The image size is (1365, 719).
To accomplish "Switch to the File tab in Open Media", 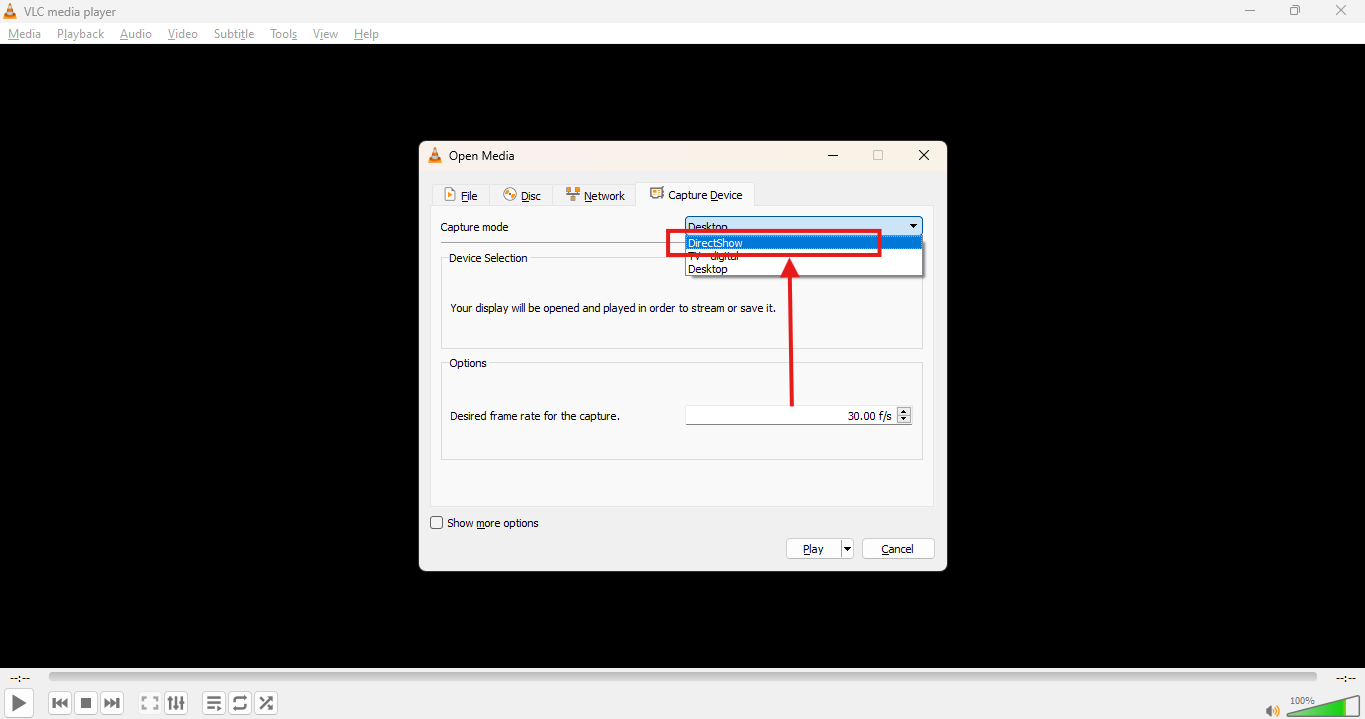I will (x=461, y=195).
